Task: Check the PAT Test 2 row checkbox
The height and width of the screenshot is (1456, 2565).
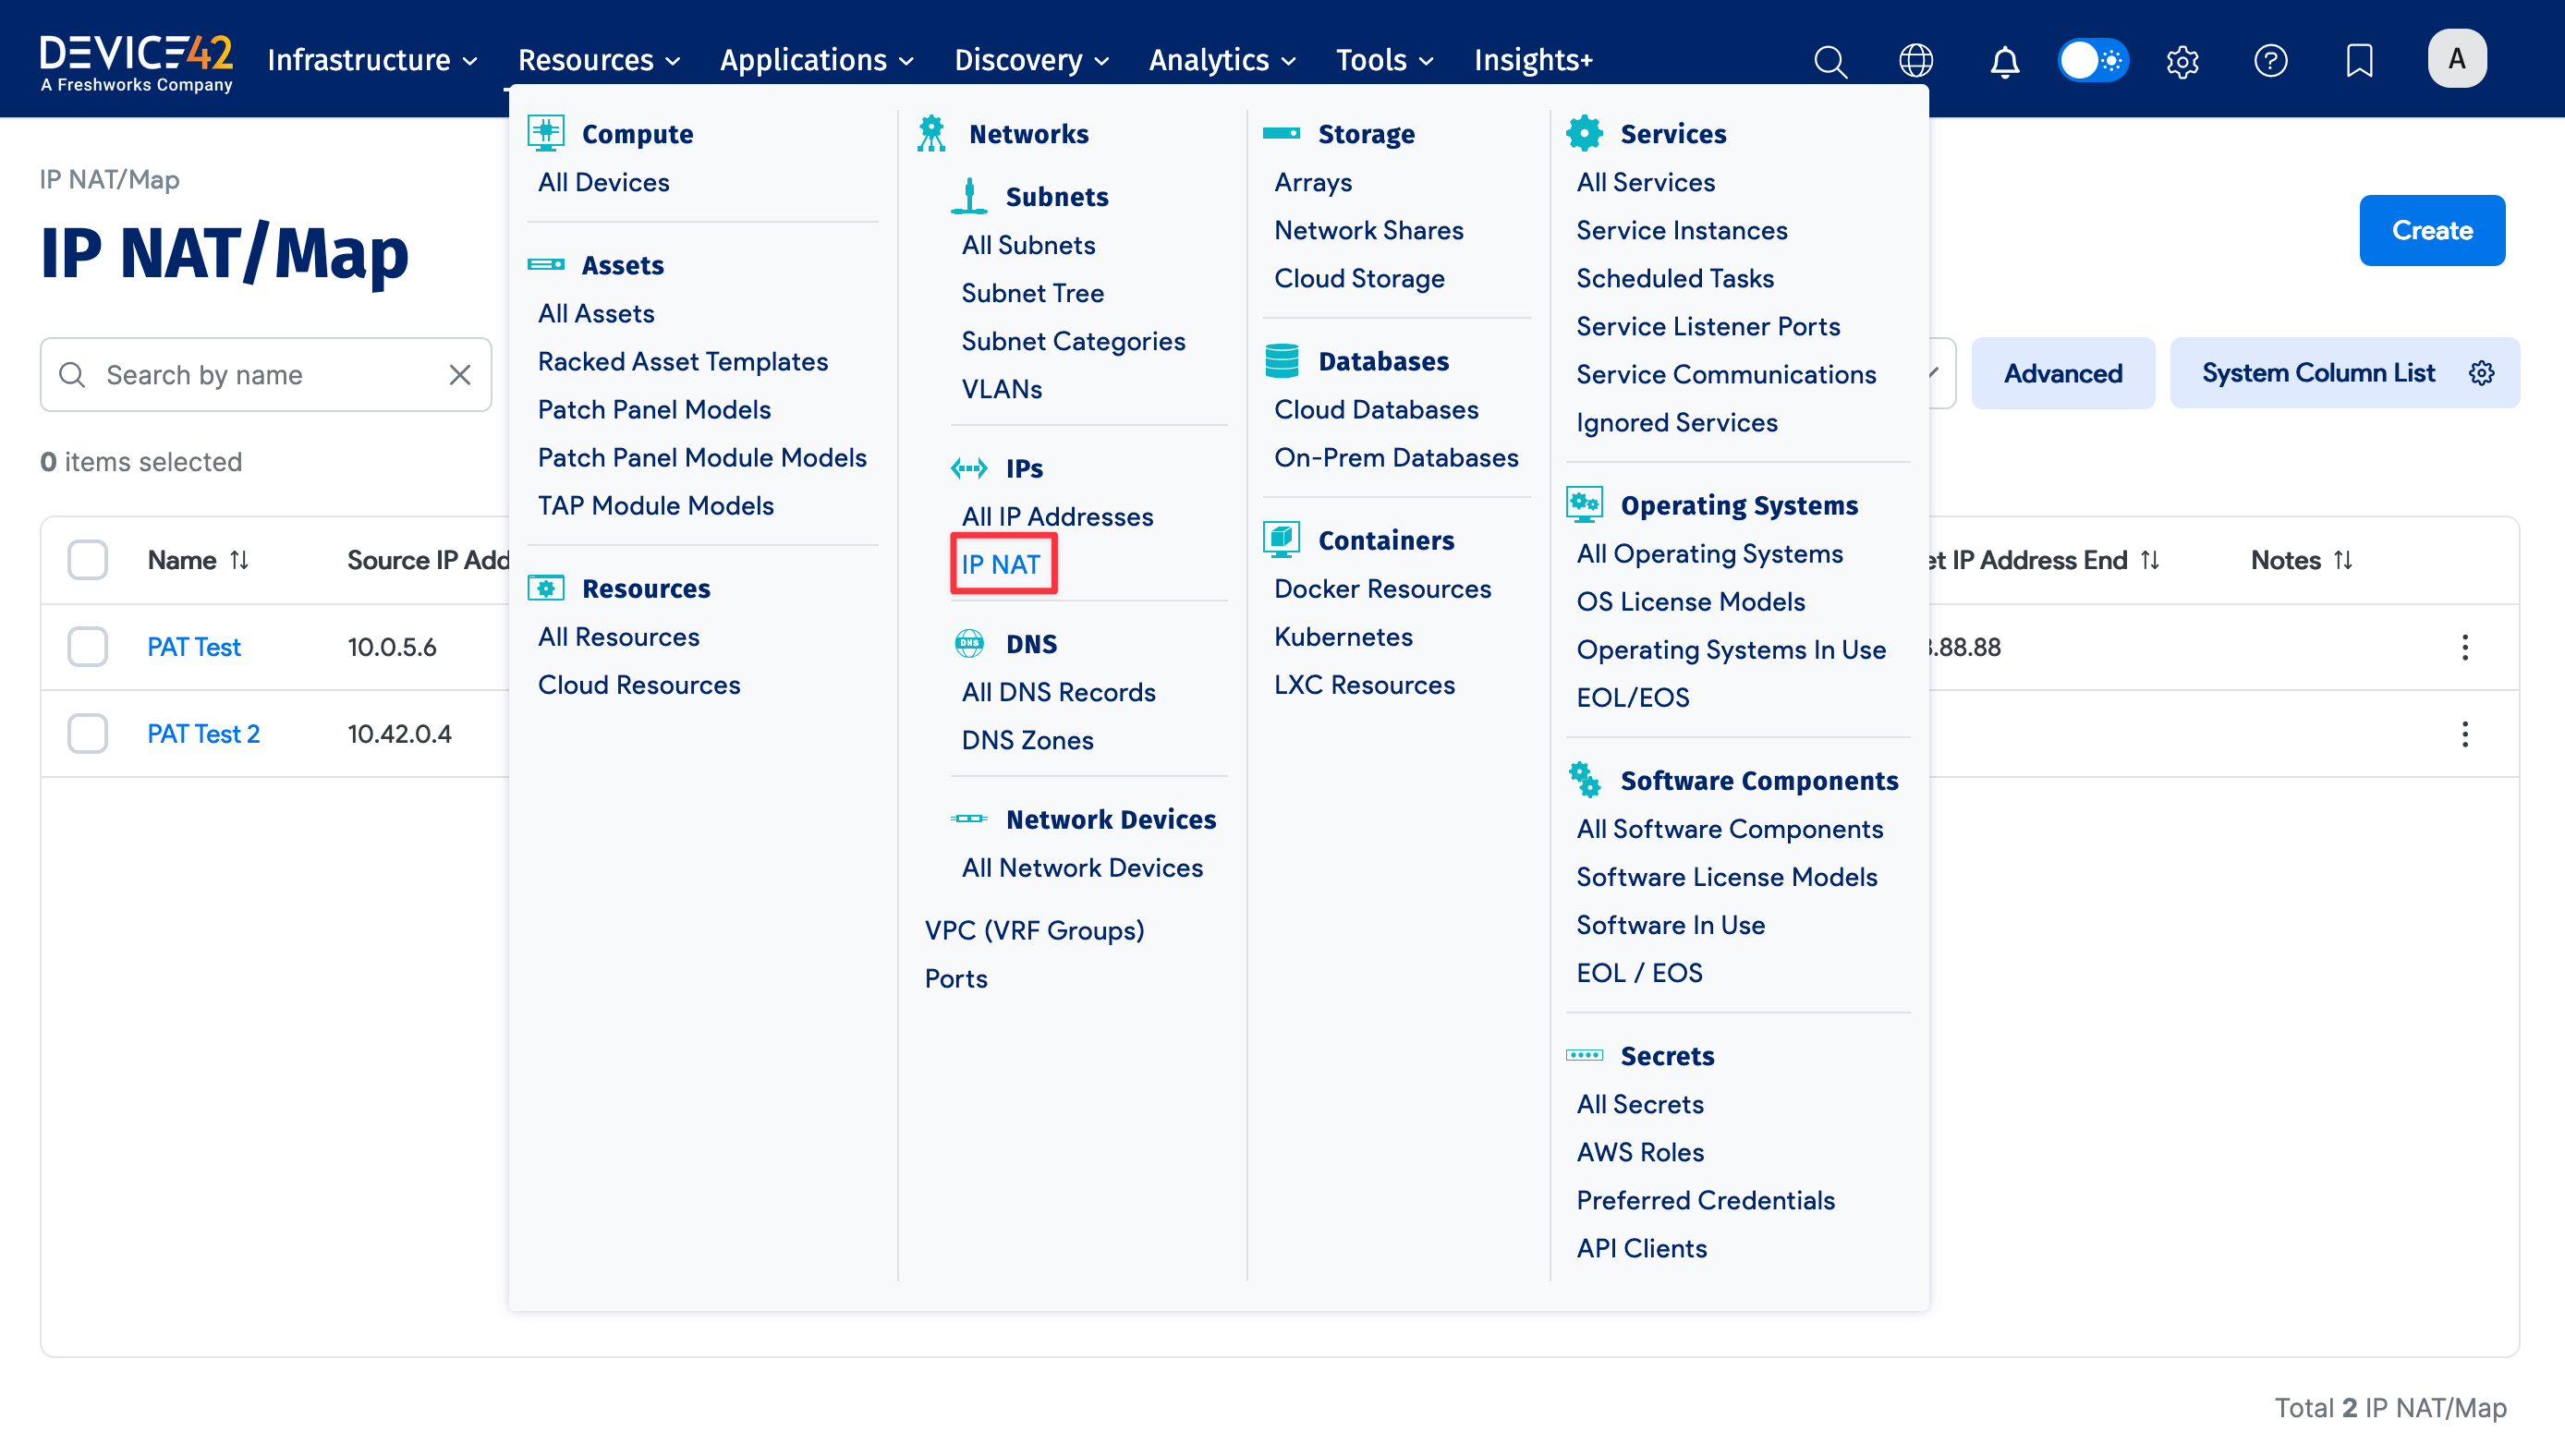Action: (x=88, y=733)
